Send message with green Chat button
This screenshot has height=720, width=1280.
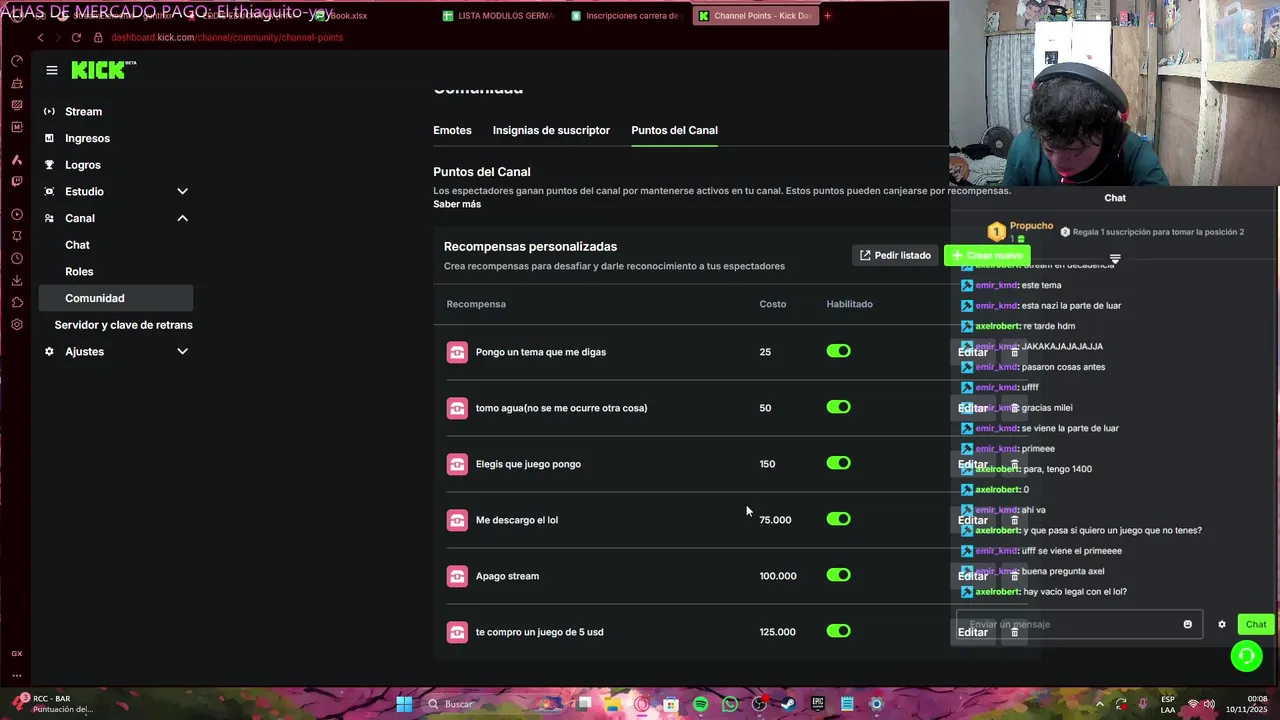click(1256, 624)
